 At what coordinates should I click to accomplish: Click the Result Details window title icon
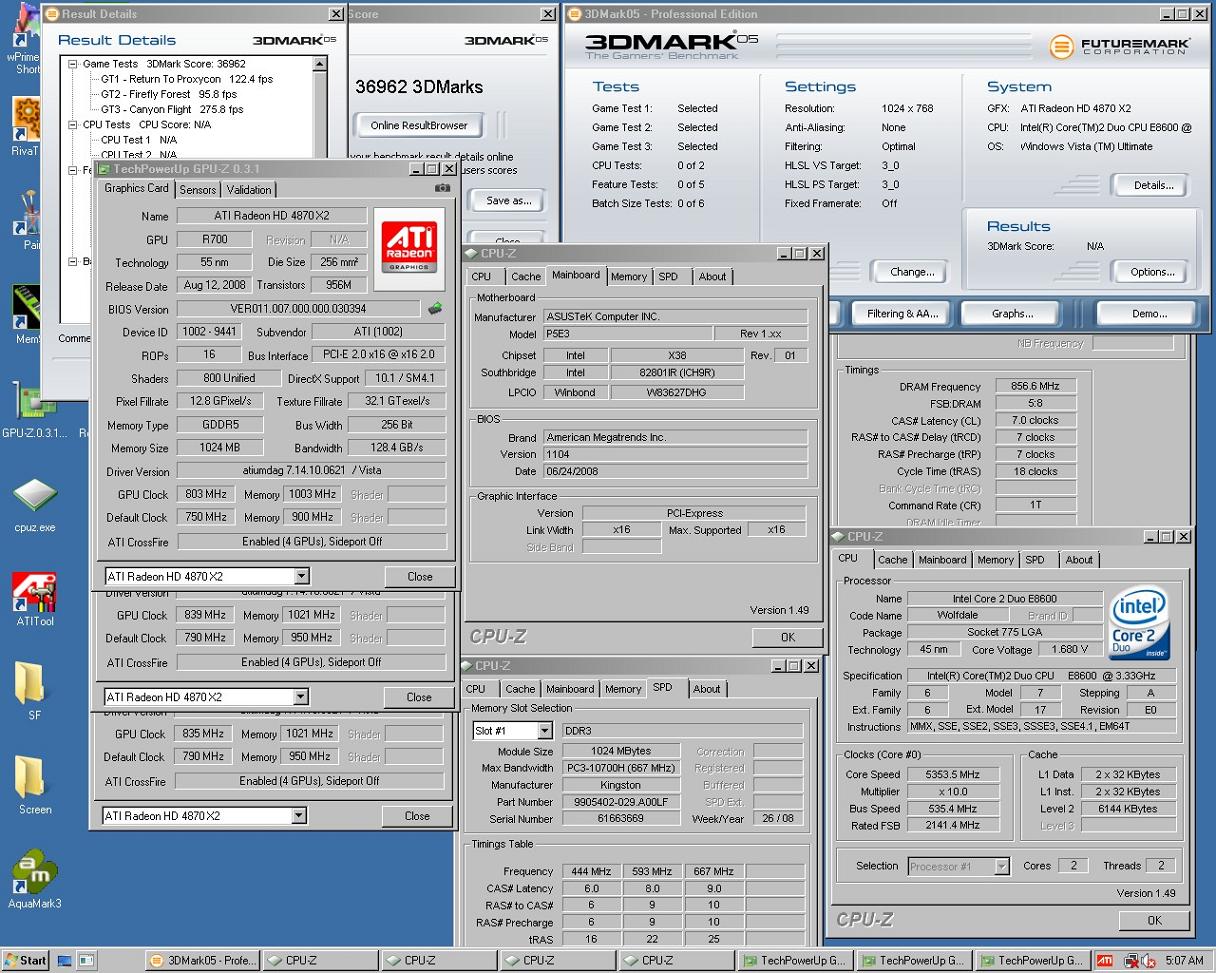[52, 14]
